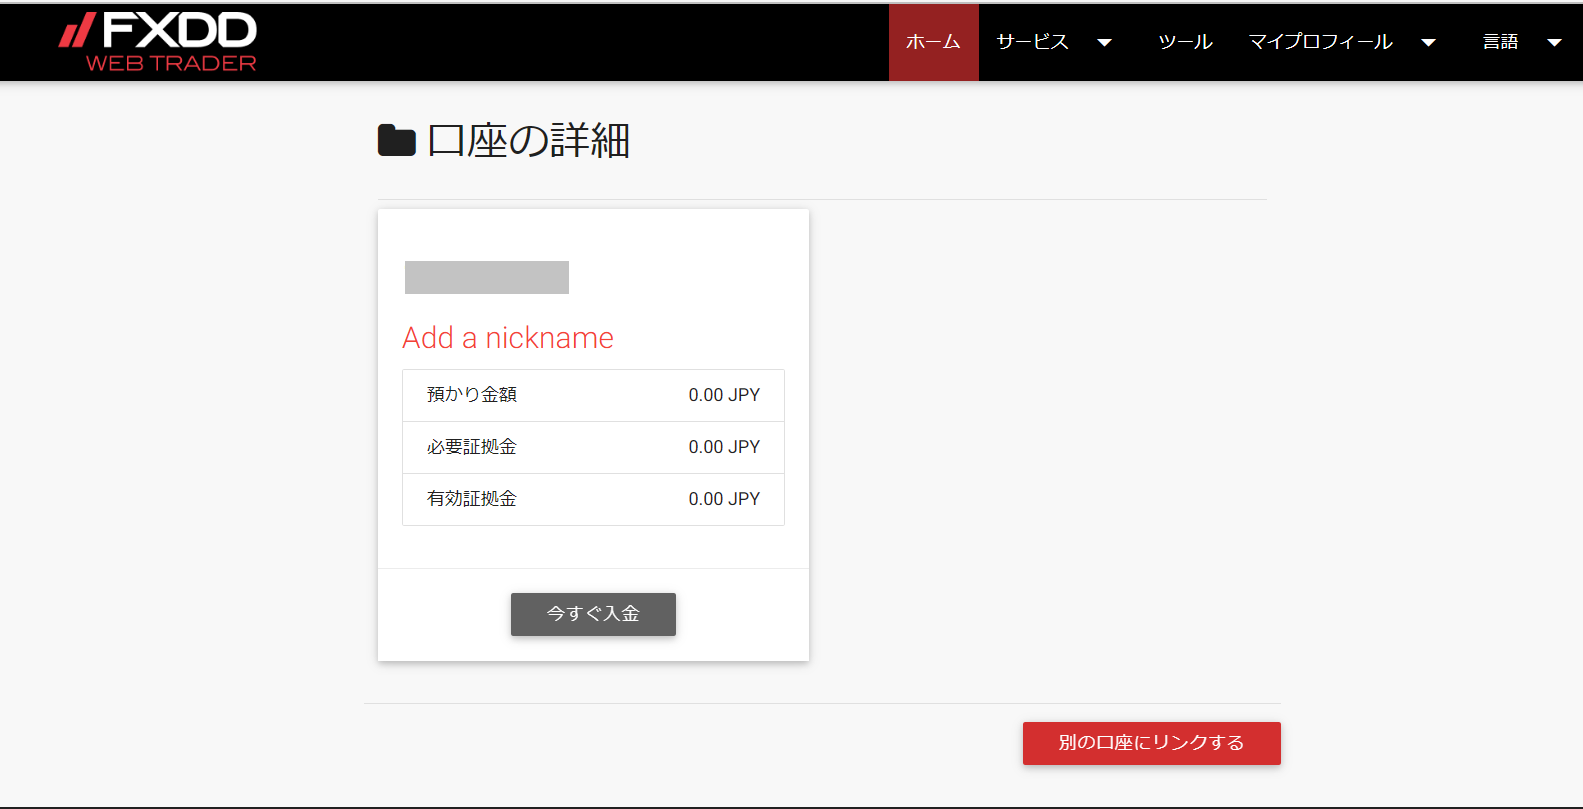Click the folder icon beside 口座の詳細

[x=396, y=141]
